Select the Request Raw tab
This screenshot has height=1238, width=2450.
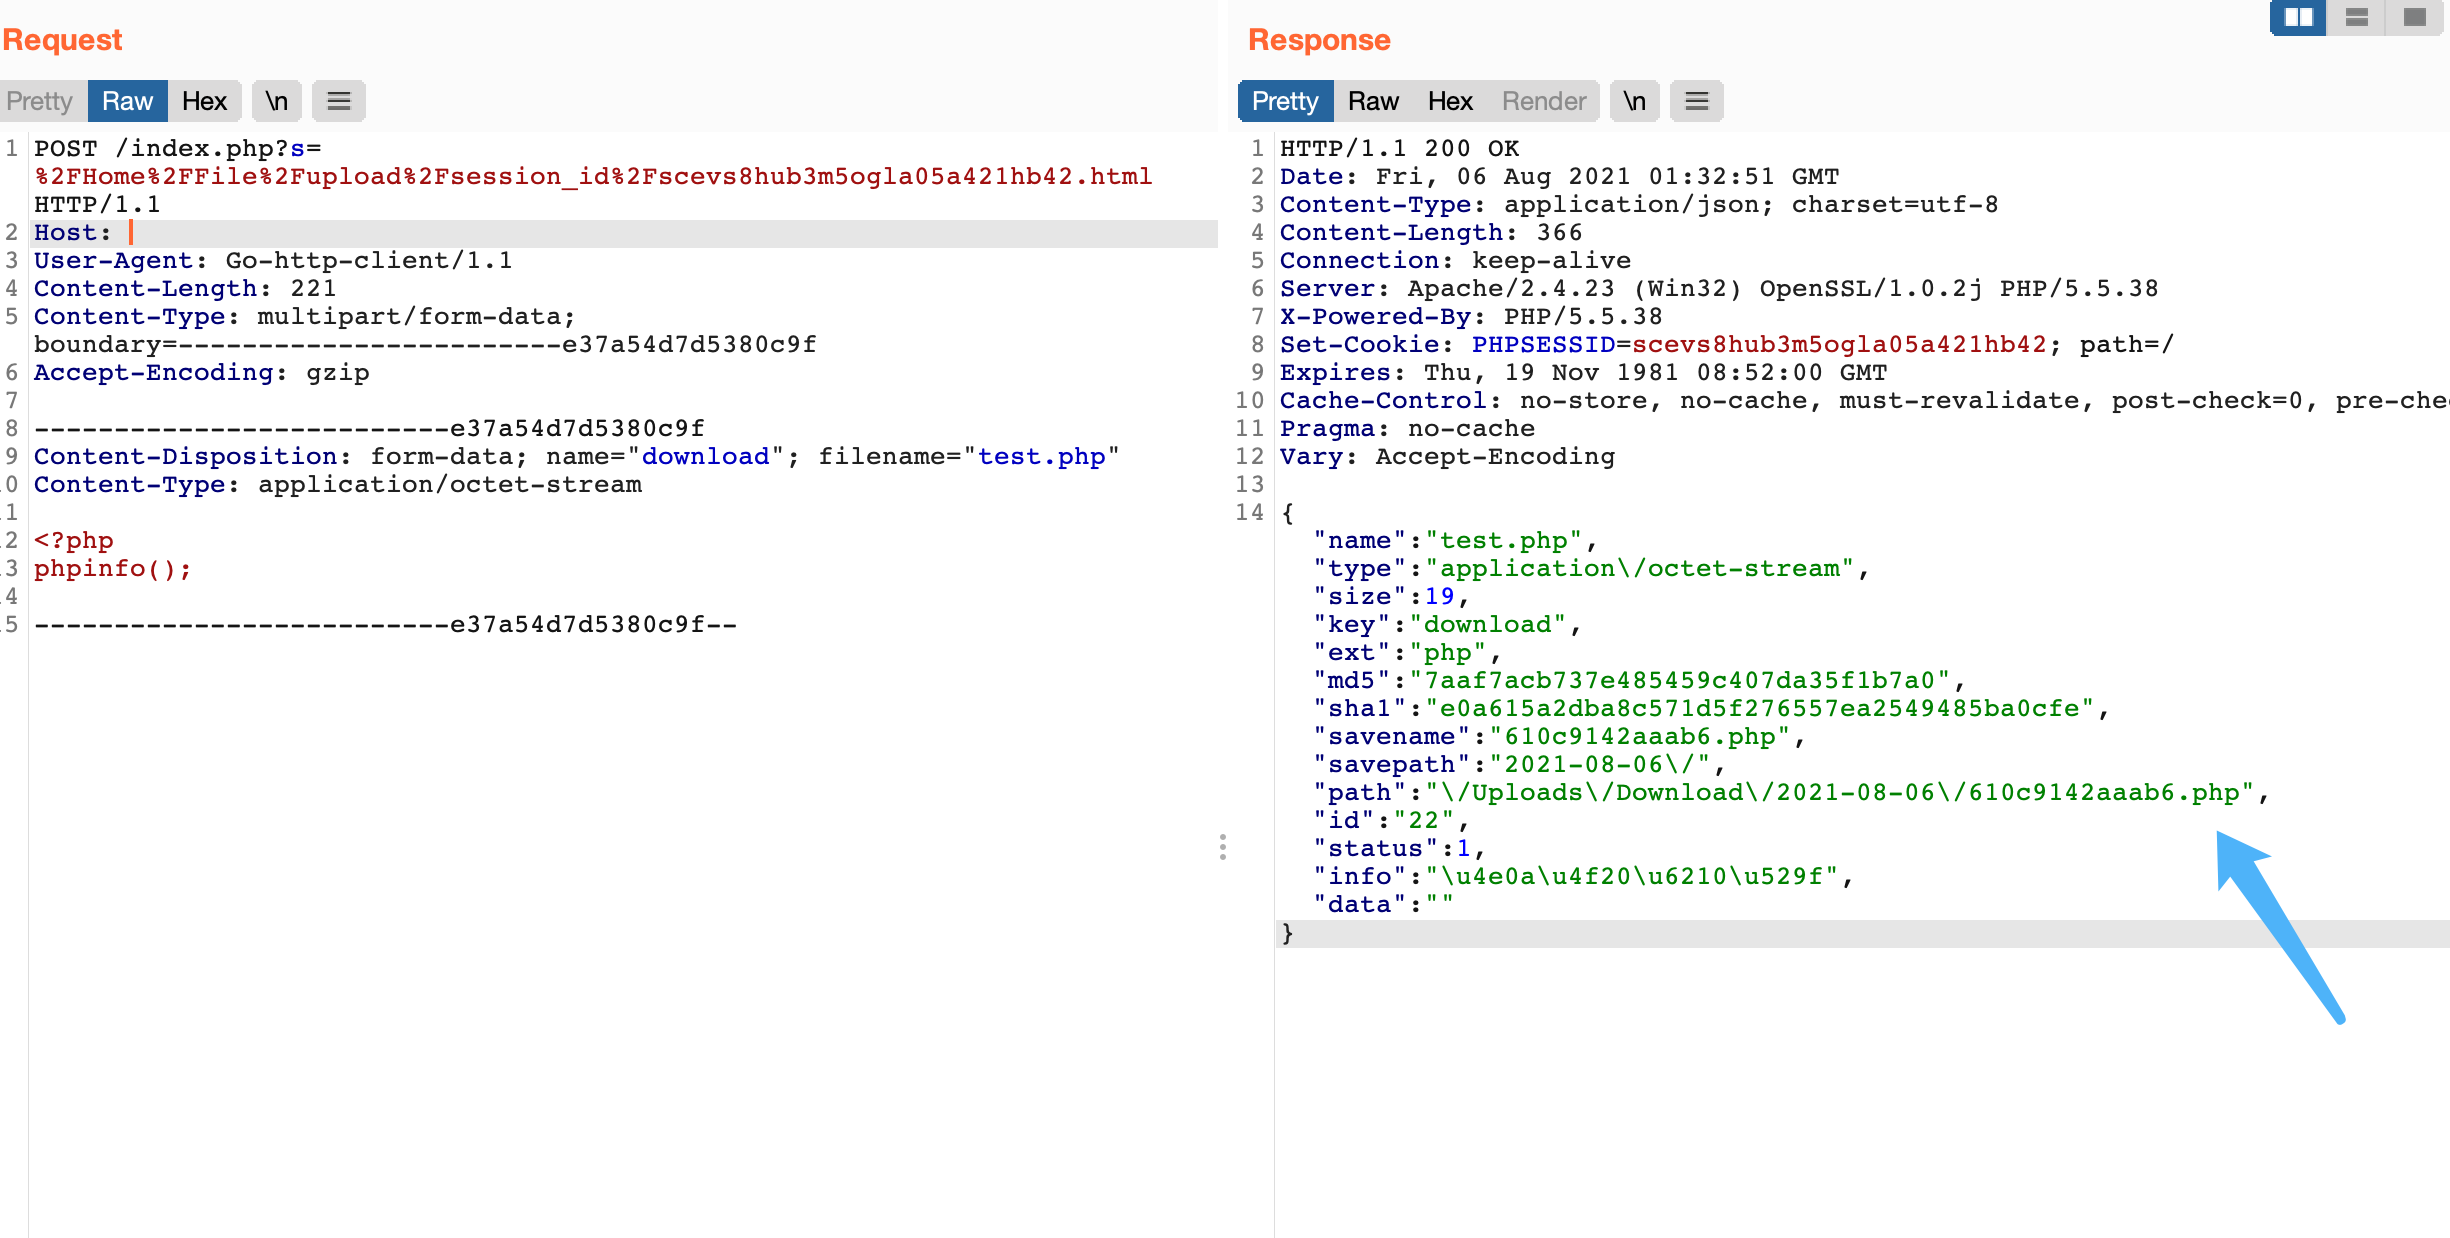click(127, 101)
